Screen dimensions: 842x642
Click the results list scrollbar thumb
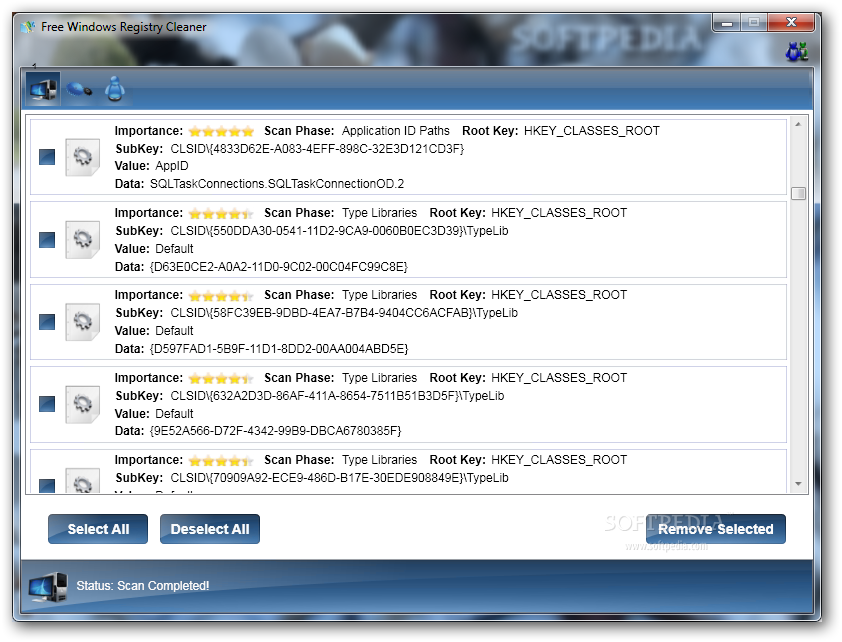[798, 193]
